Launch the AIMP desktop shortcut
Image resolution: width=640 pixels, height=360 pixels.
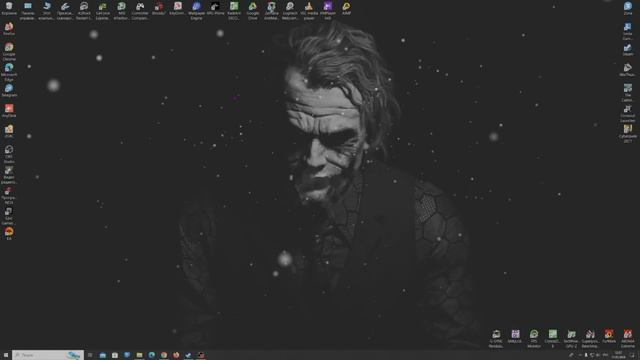tap(347, 9)
